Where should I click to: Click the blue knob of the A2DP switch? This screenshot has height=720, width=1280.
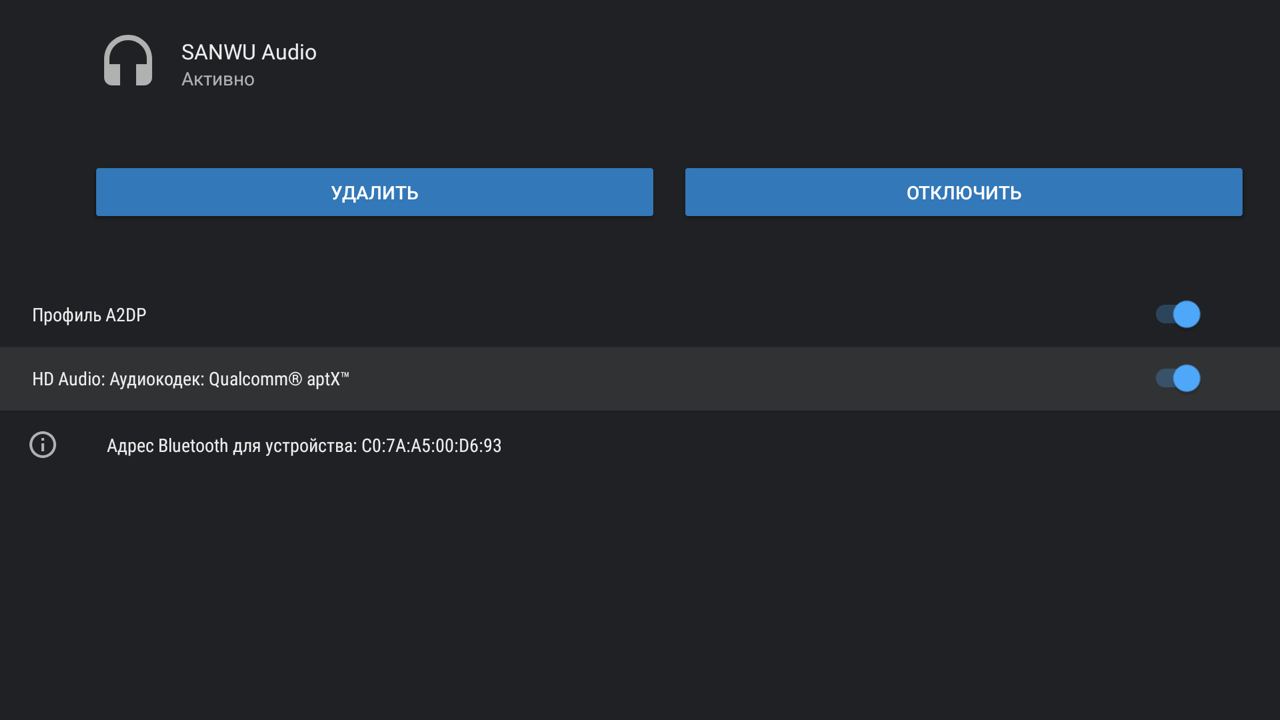(x=1187, y=314)
